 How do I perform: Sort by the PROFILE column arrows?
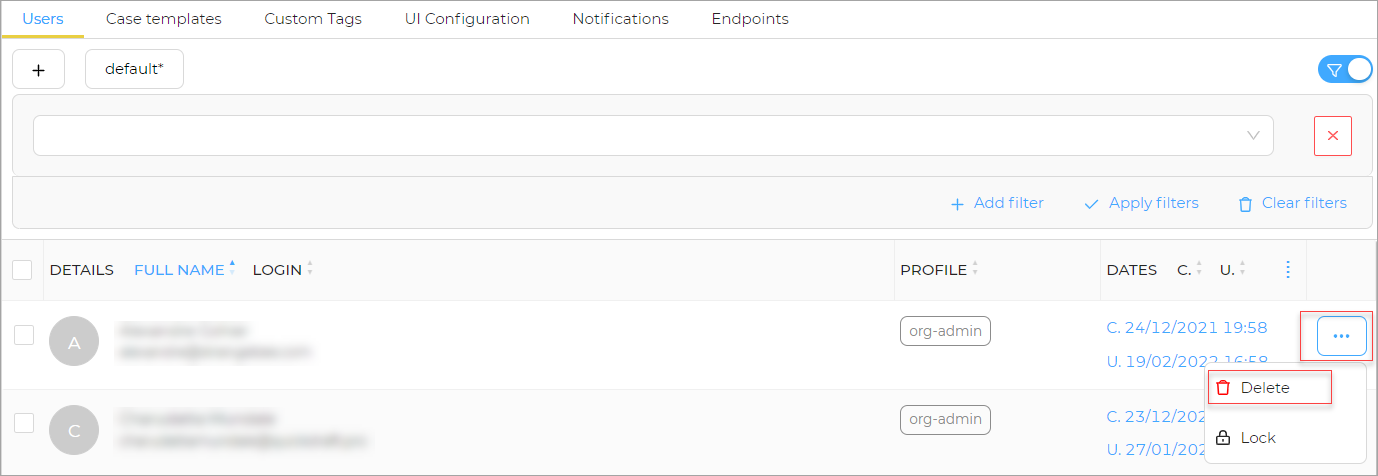pos(975,270)
